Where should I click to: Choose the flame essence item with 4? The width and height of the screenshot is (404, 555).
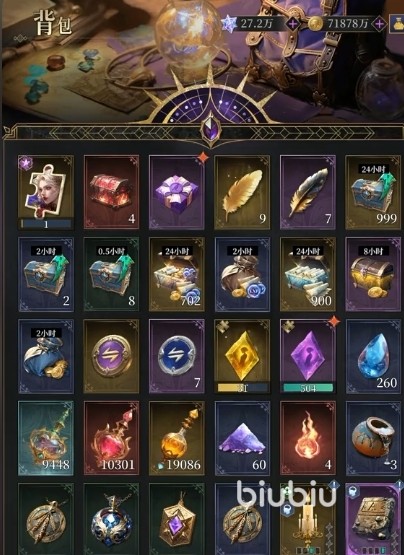(308, 438)
